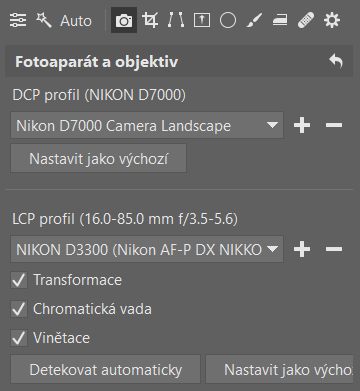360x391 pixels.
Task: Select the smoothing iron tool icon
Action: 280,21
